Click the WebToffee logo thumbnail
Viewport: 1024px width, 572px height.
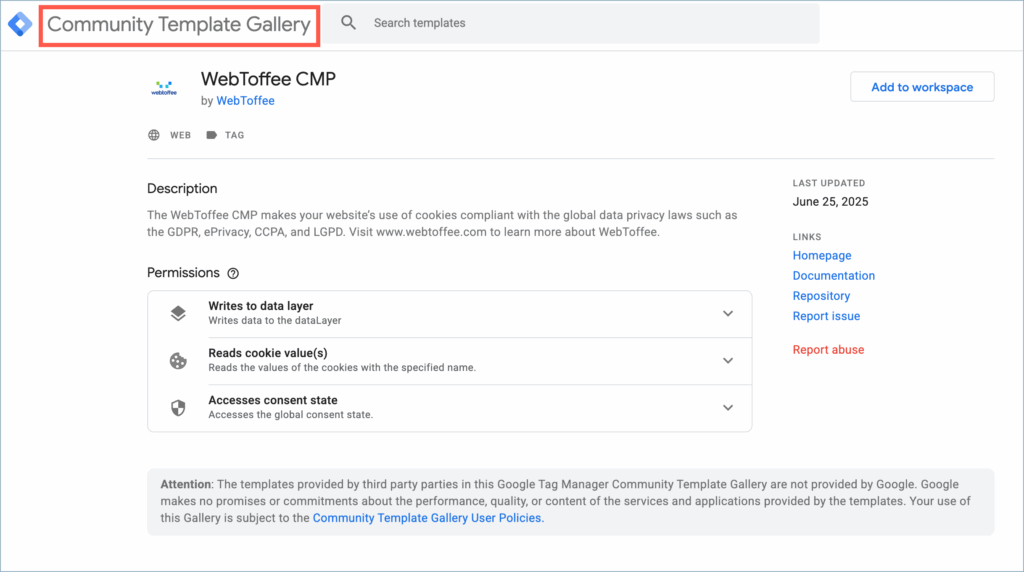click(164, 88)
